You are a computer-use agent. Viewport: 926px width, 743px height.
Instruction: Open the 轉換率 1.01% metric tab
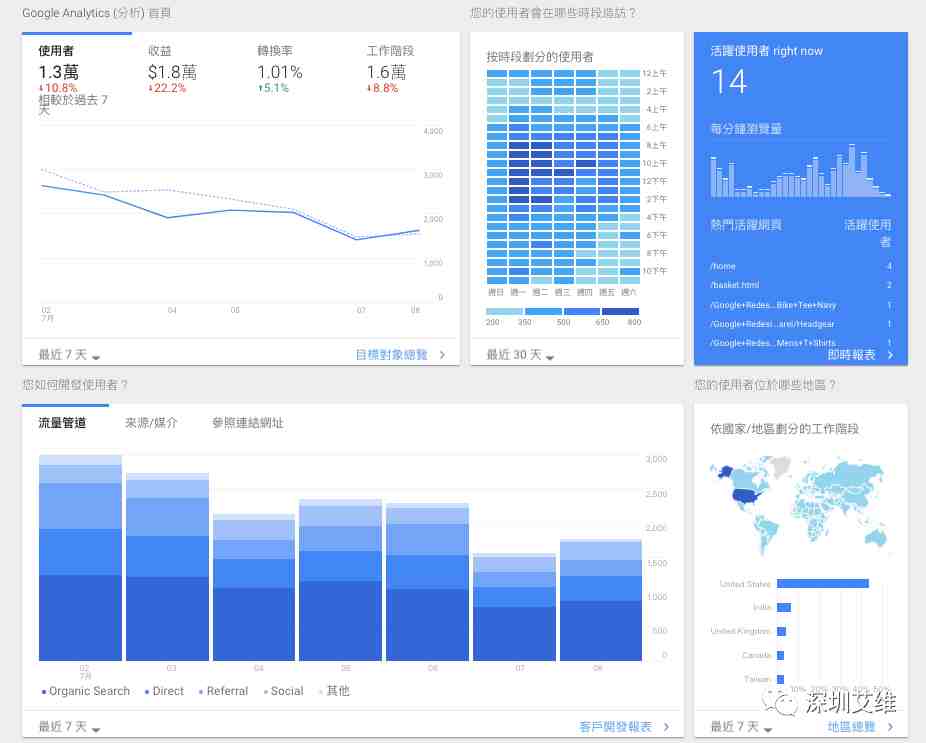click(279, 69)
